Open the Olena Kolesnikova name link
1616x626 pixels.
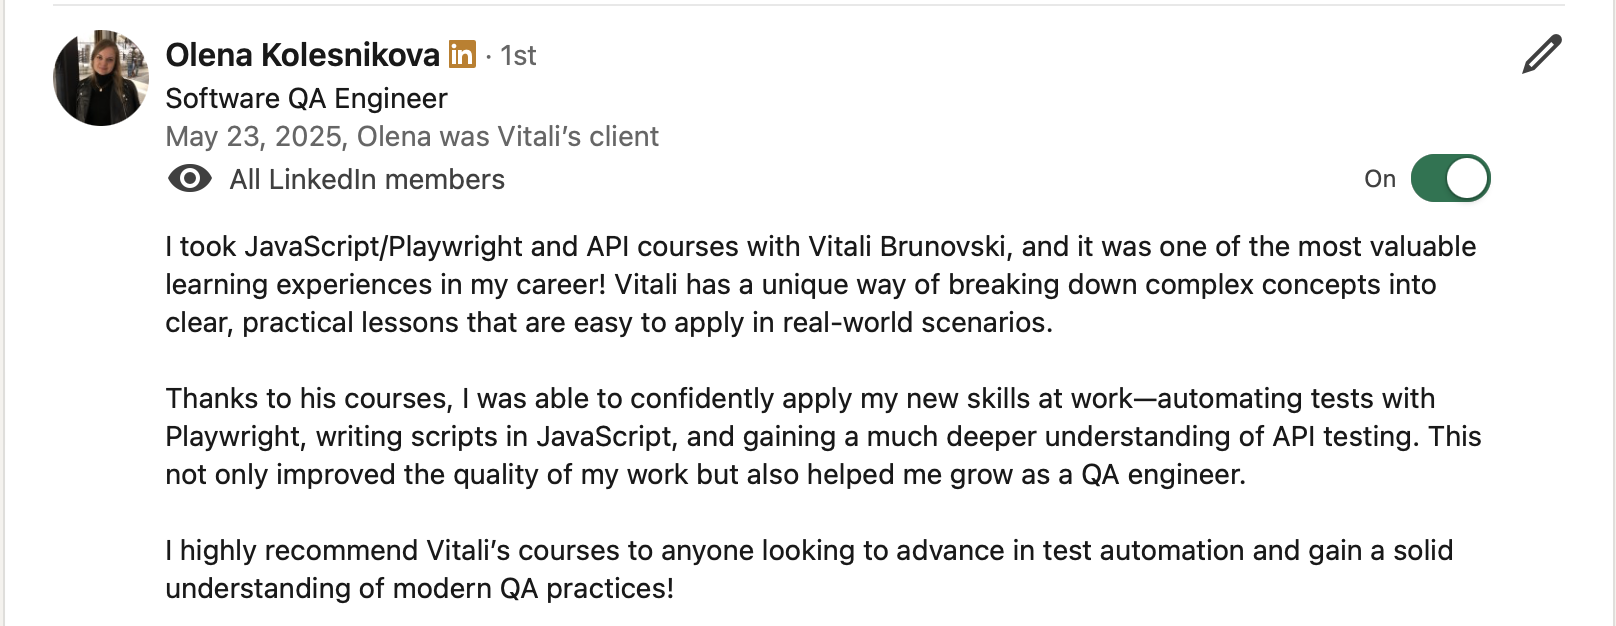(x=302, y=55)
